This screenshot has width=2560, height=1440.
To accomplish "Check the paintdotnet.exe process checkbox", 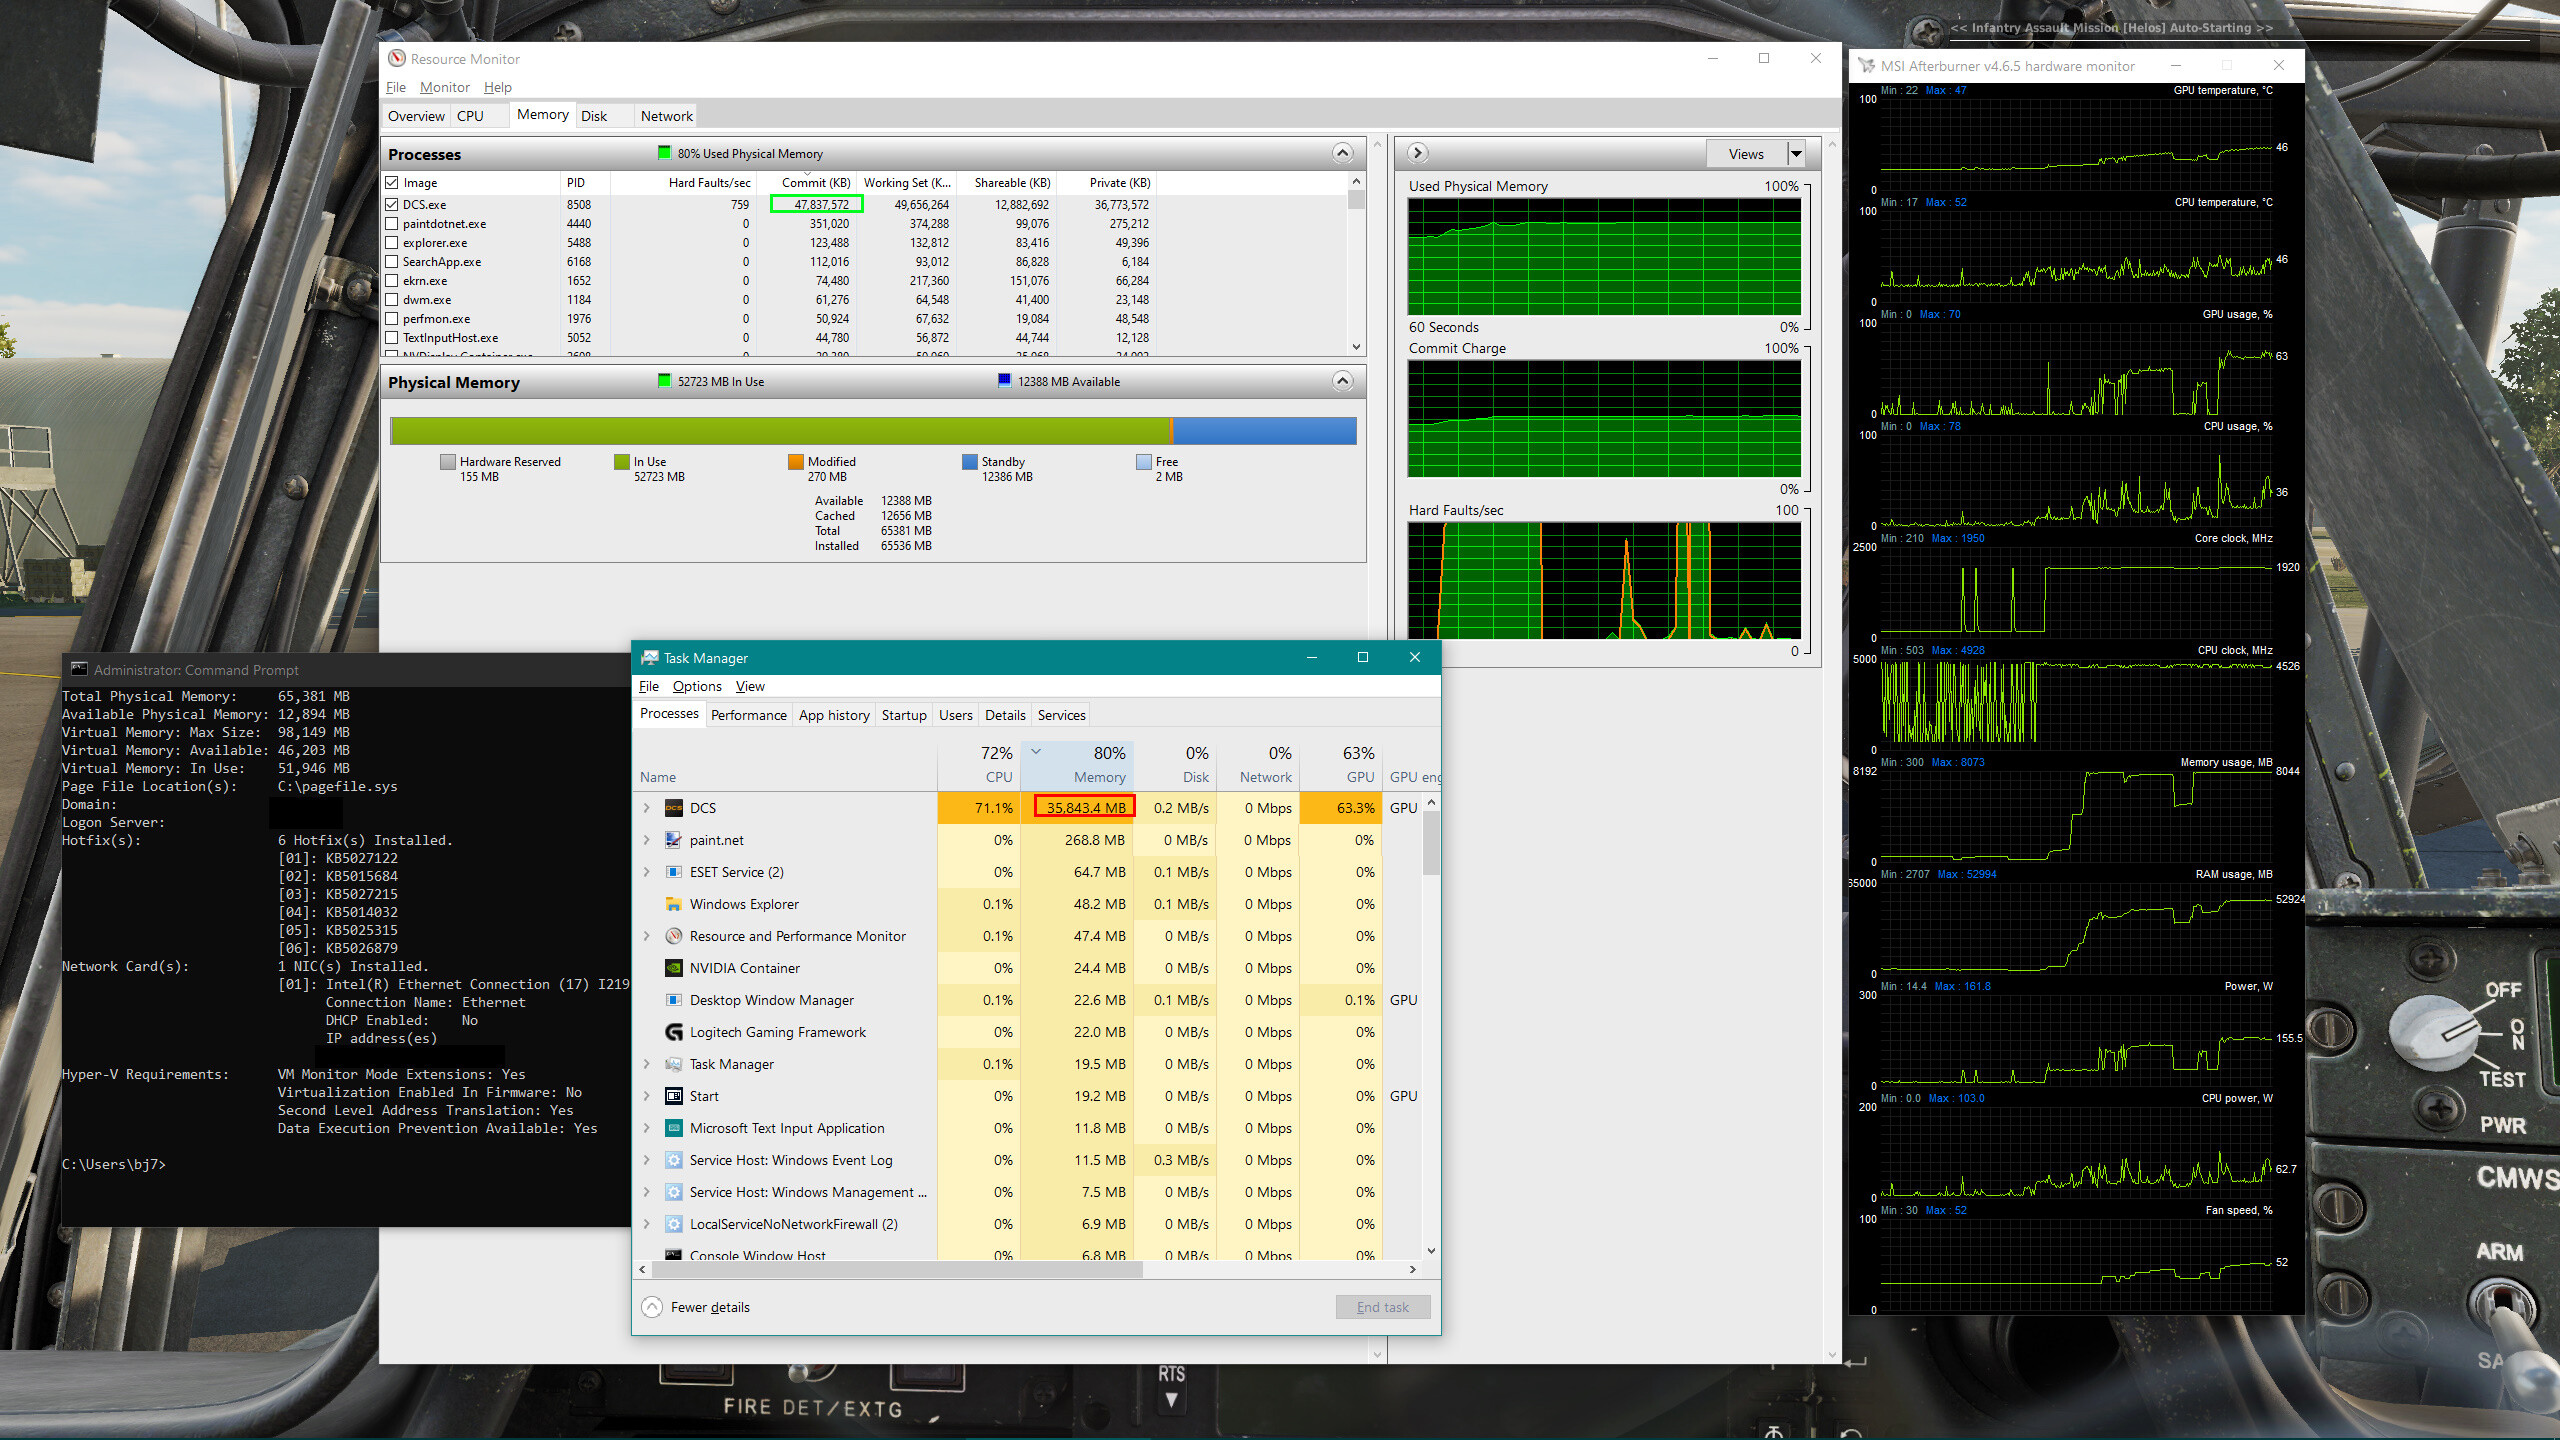I will tap(392, 223).
